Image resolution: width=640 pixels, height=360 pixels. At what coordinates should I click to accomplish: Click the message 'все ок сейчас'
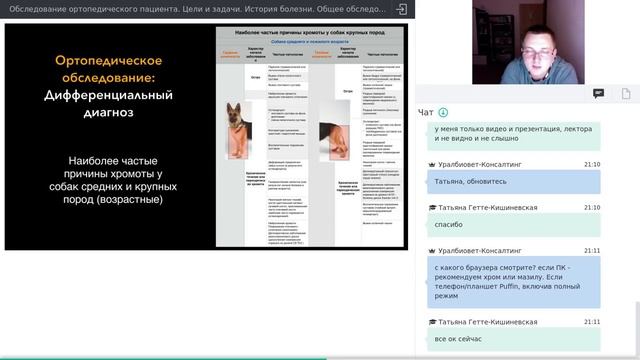(513, 339)
